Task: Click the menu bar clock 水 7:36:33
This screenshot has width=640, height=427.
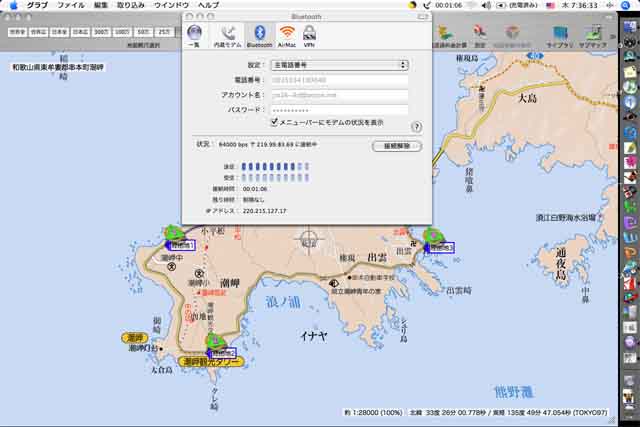Action: (580, 5)
